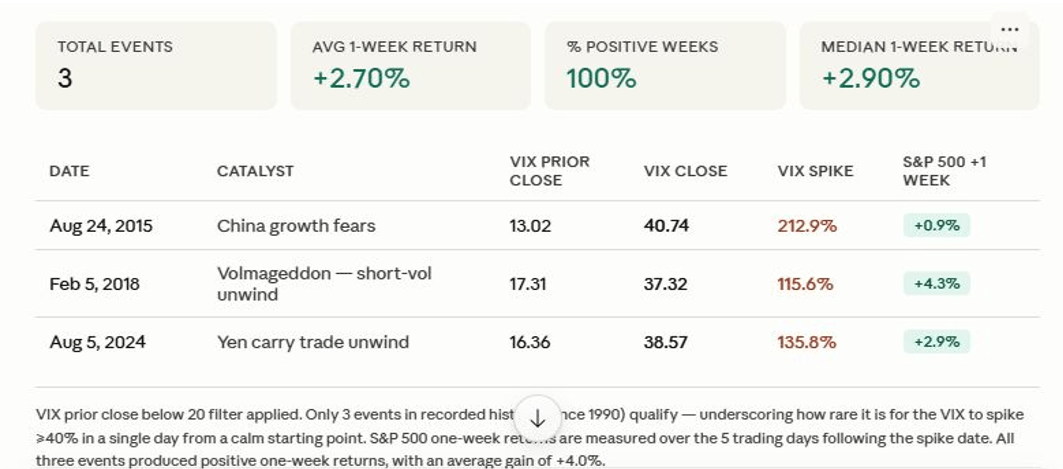
Task: Click the % Positive Weeks card
Action: (665, 66)
